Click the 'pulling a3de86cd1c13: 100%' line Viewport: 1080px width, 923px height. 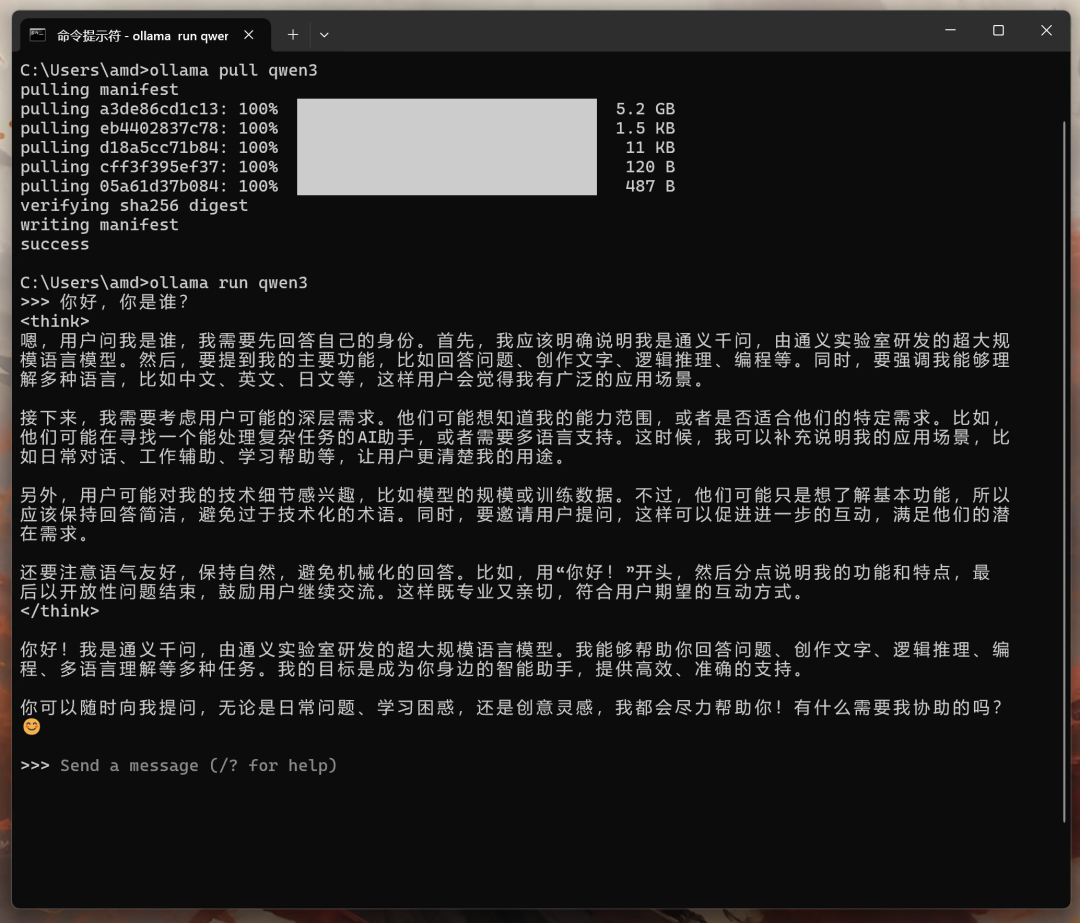pyautogui.click(x=149, y=109)
